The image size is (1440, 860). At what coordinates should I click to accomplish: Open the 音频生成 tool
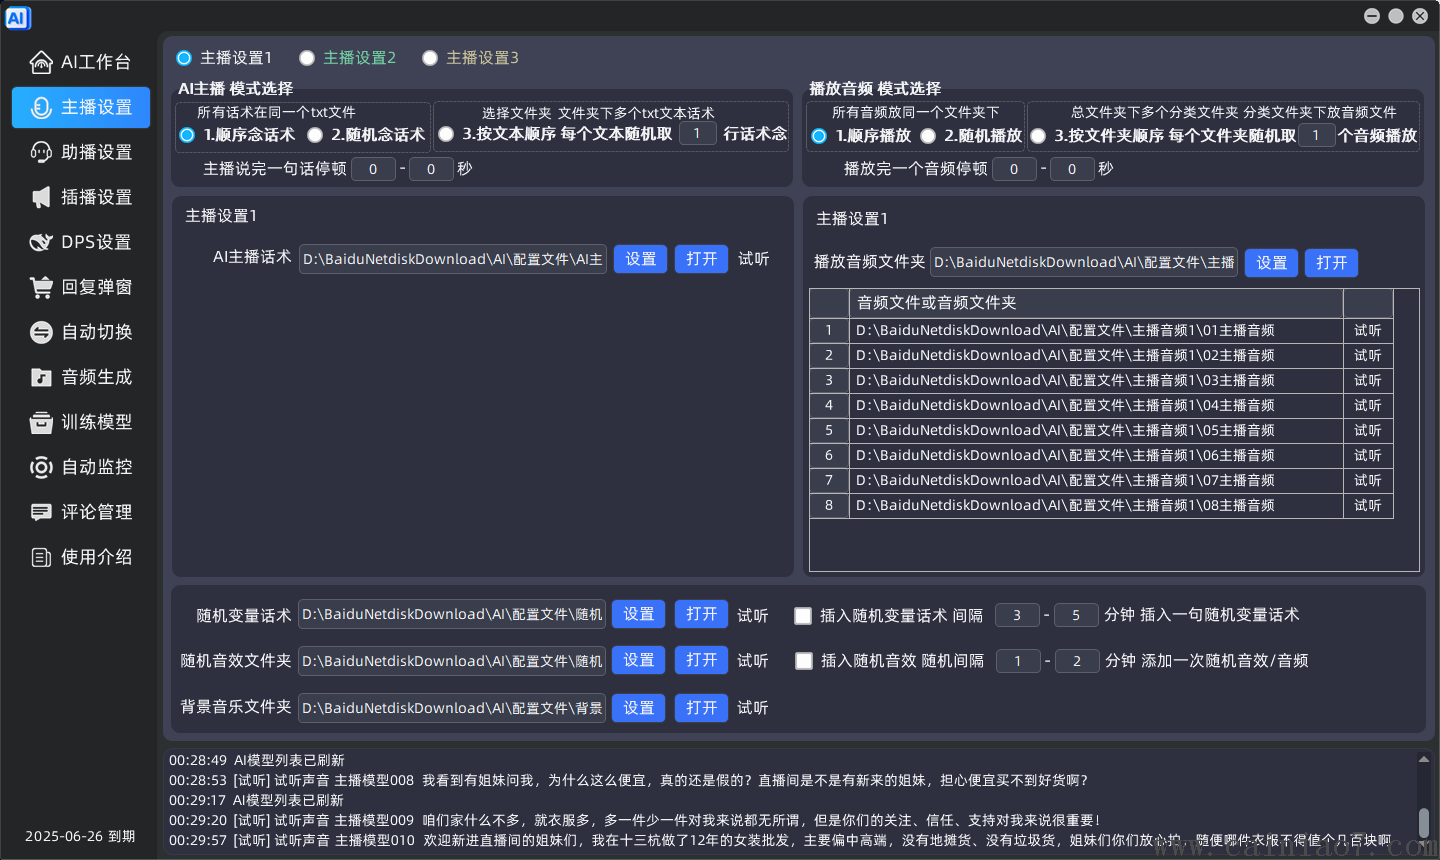(80, 377)
